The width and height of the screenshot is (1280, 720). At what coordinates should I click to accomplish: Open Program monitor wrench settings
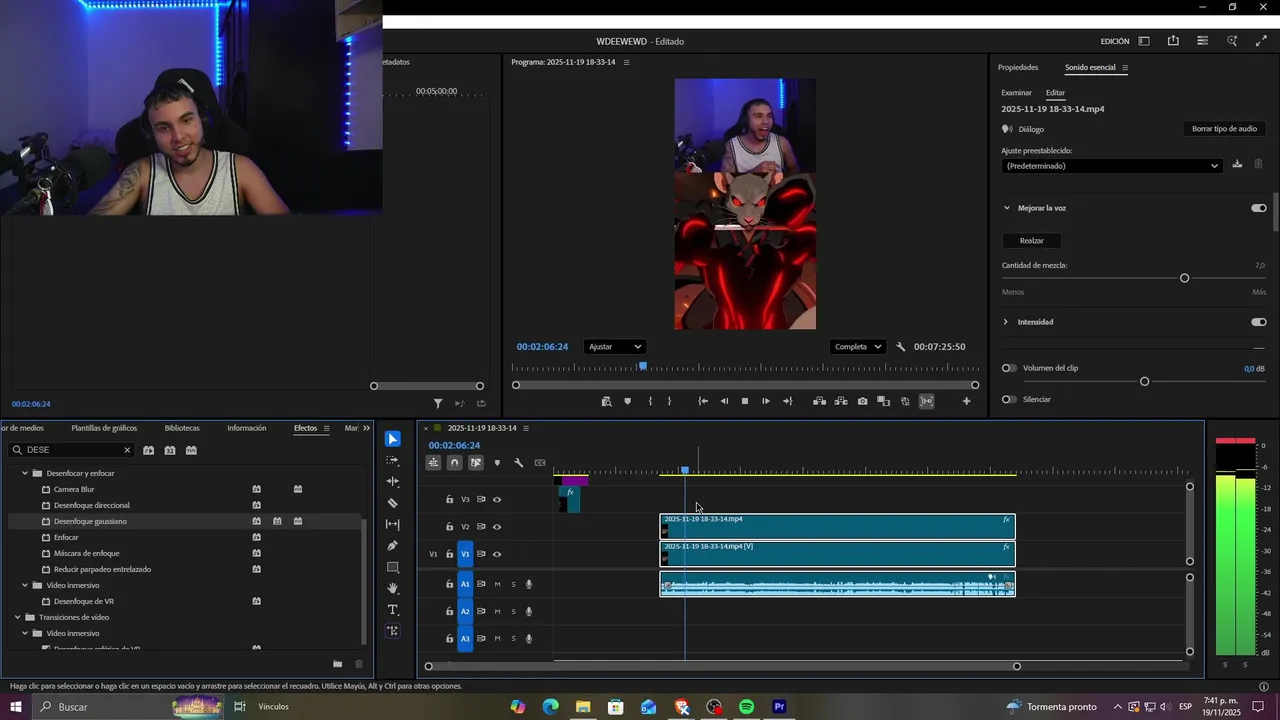coord(900,347)
